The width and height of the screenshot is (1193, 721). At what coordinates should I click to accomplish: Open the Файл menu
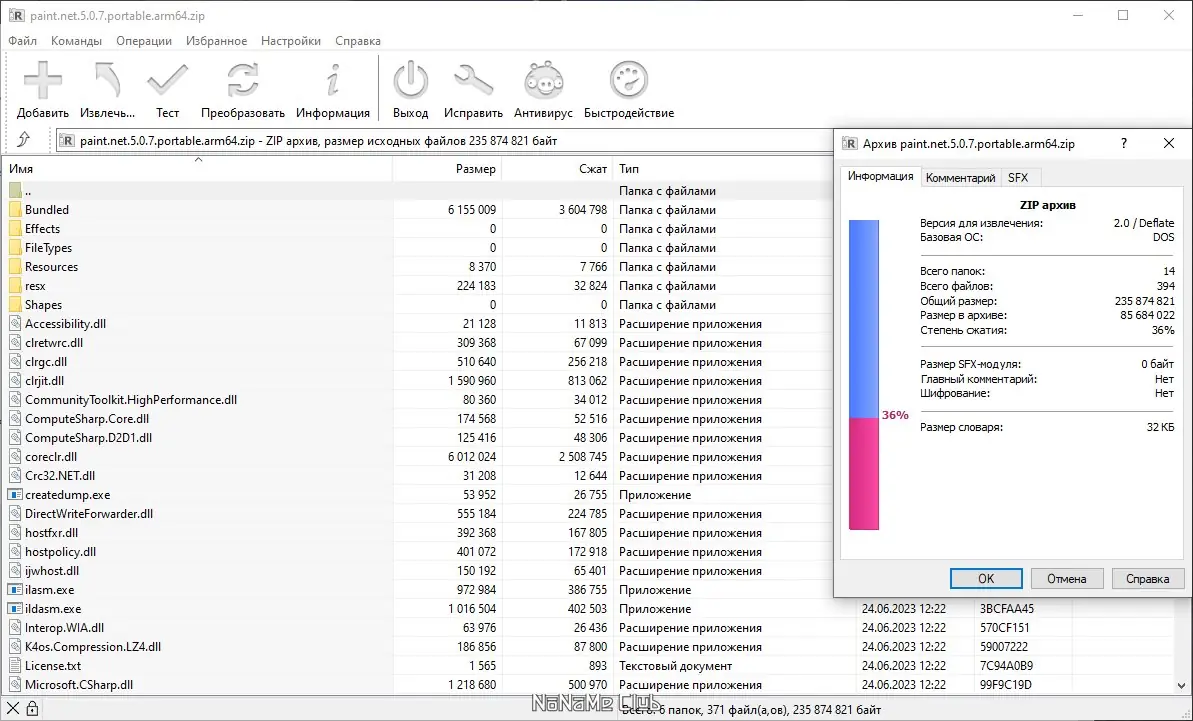point(23,41)
